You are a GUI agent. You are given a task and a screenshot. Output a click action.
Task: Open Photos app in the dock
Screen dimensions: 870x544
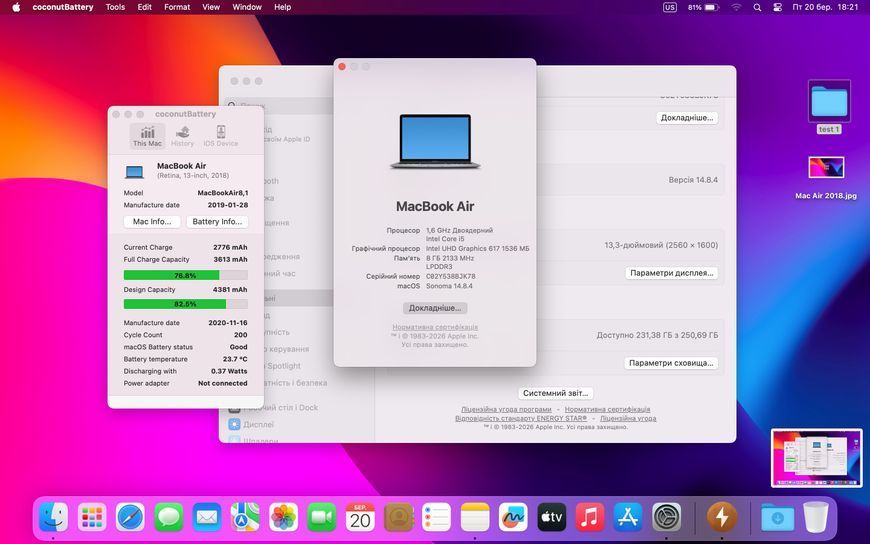click(284, 517)
